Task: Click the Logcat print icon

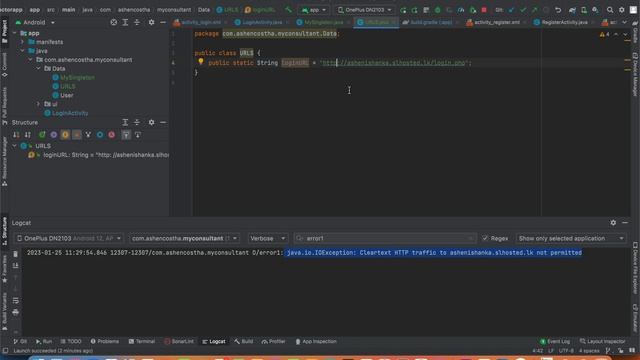Action: (x=16, y=312)
